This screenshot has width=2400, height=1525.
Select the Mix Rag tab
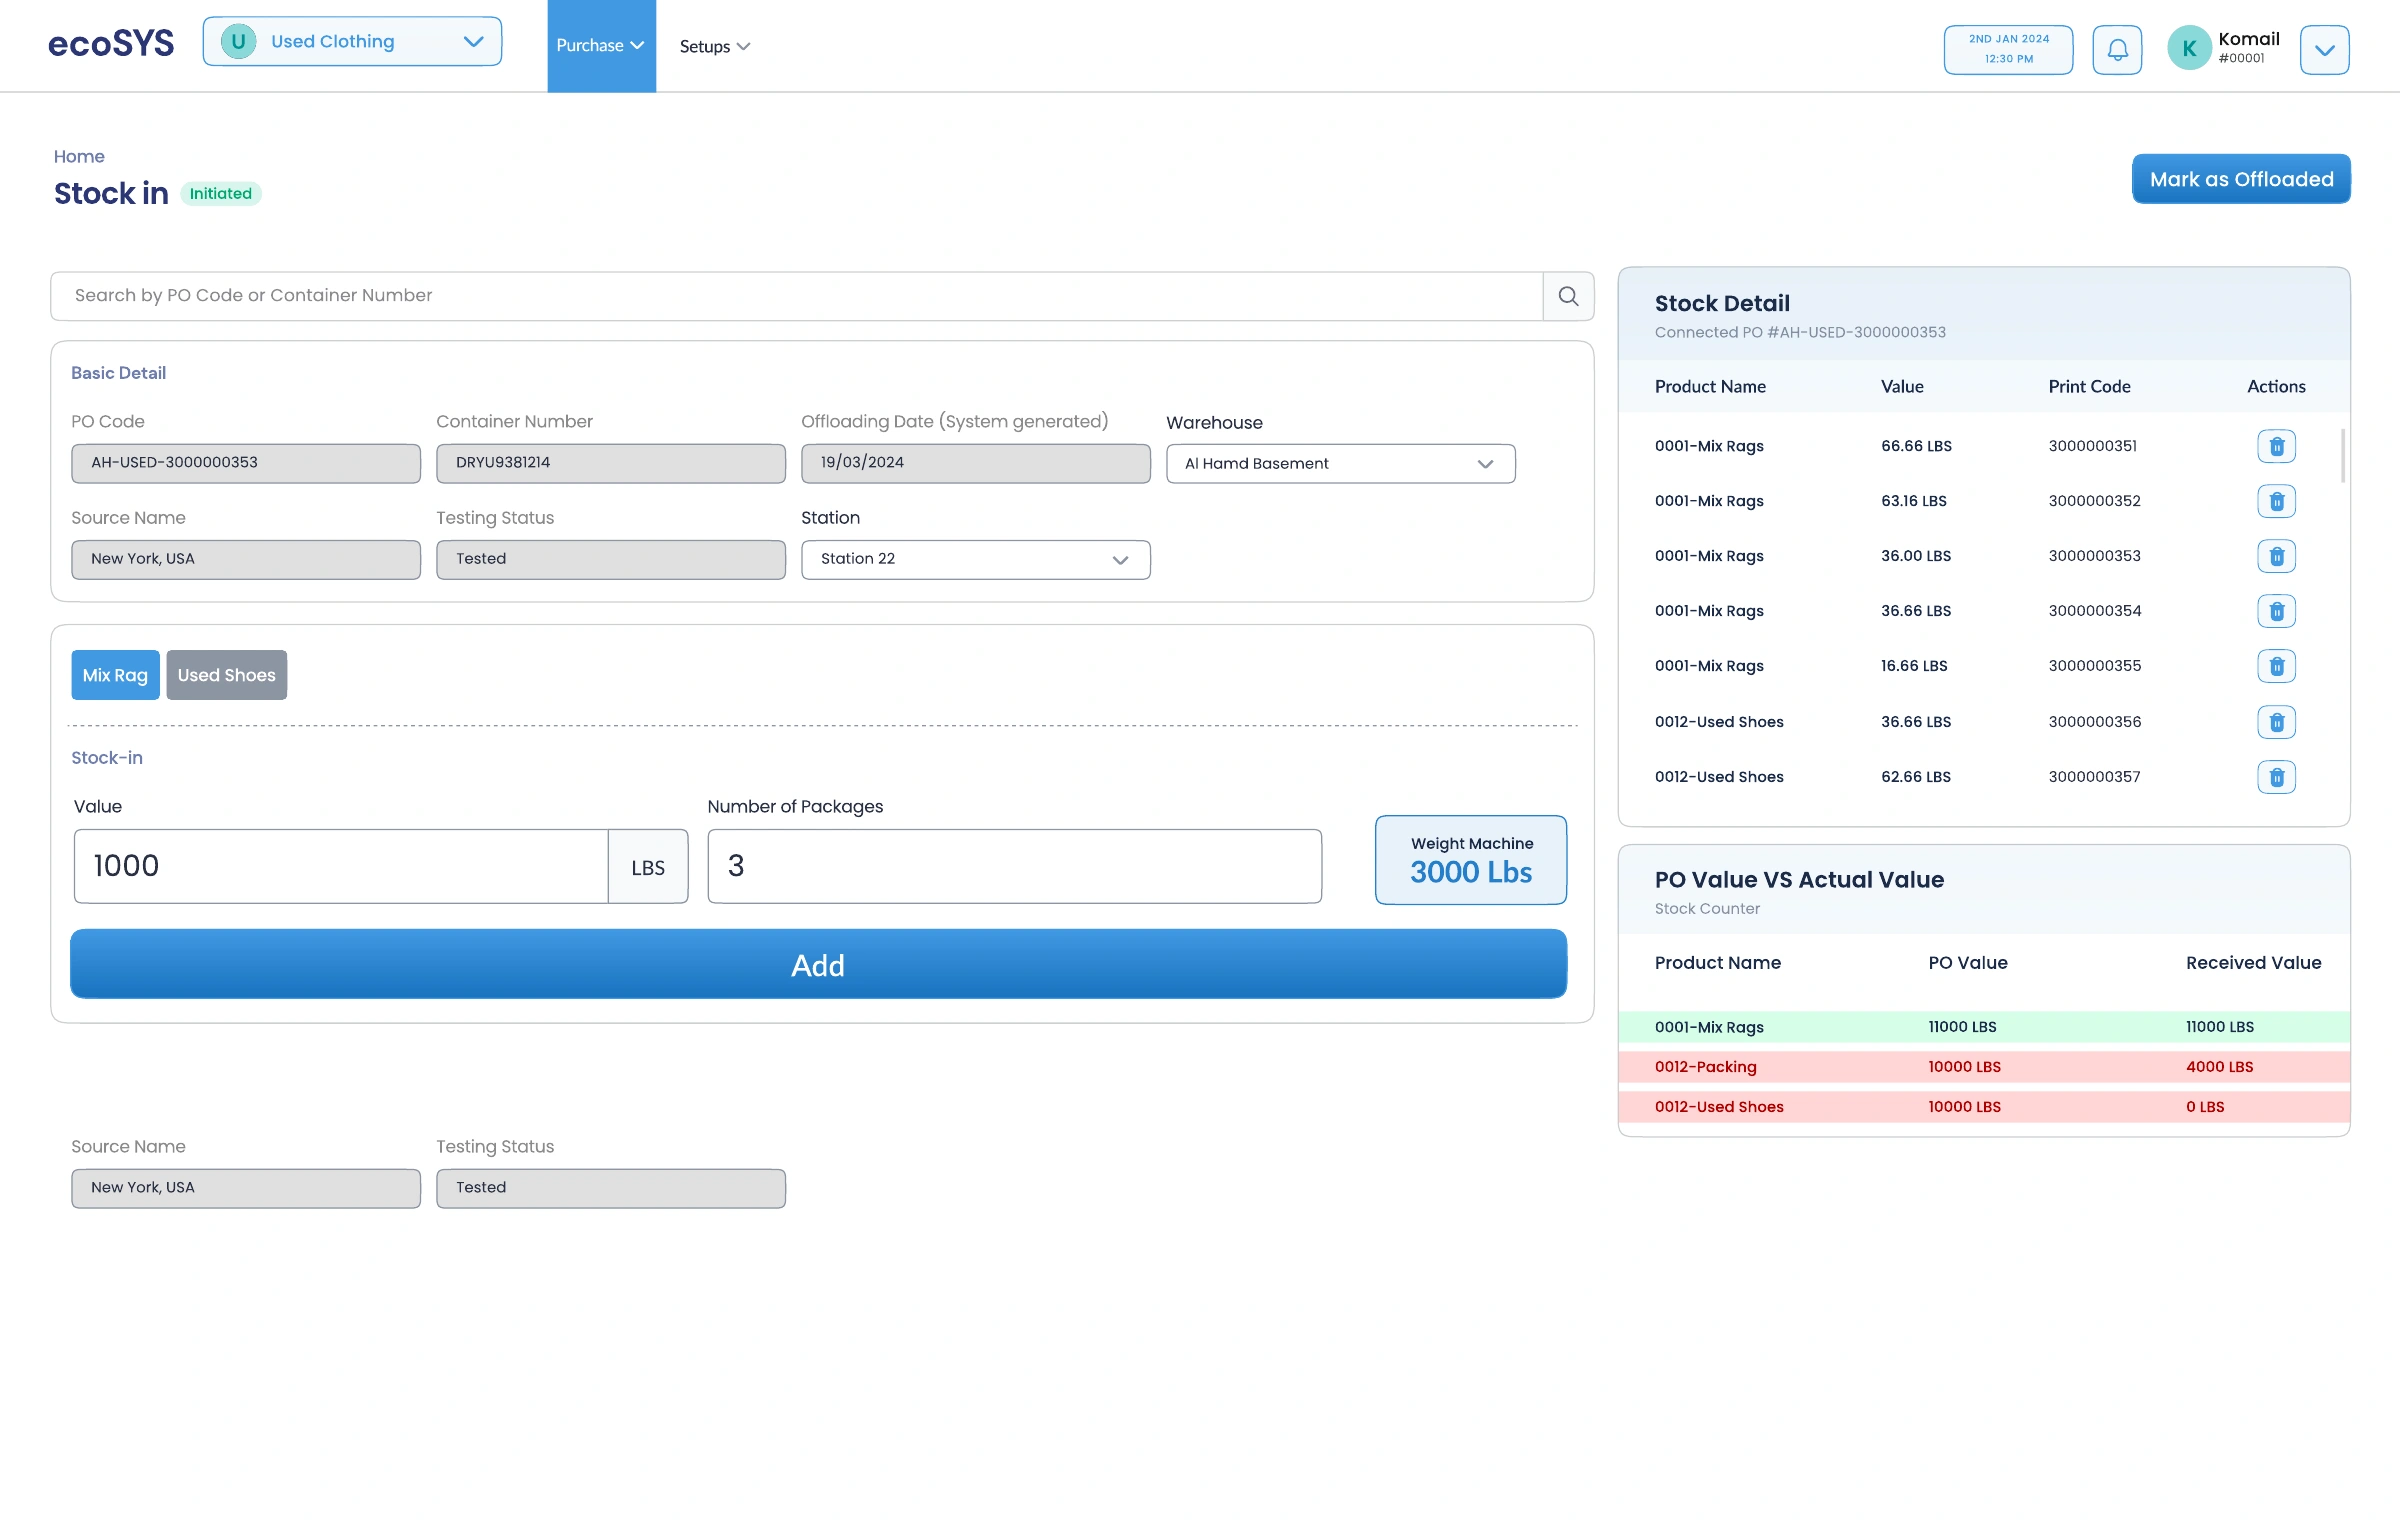115,675
